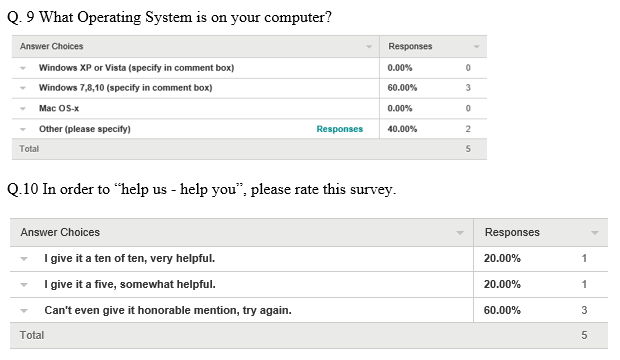Open the Q10 Responses column sort dropdown
The image size is (620, 360).
tap(595, 233)
